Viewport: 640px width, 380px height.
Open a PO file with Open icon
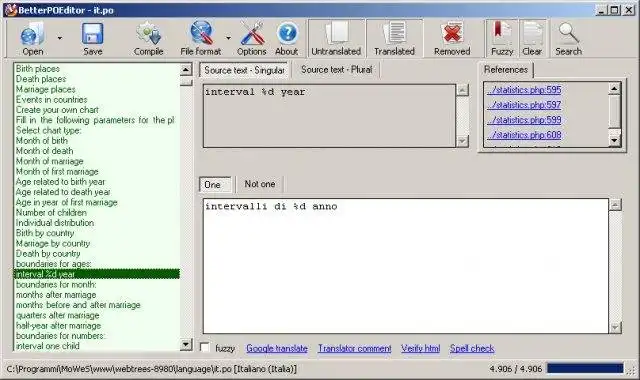point(33,38)
